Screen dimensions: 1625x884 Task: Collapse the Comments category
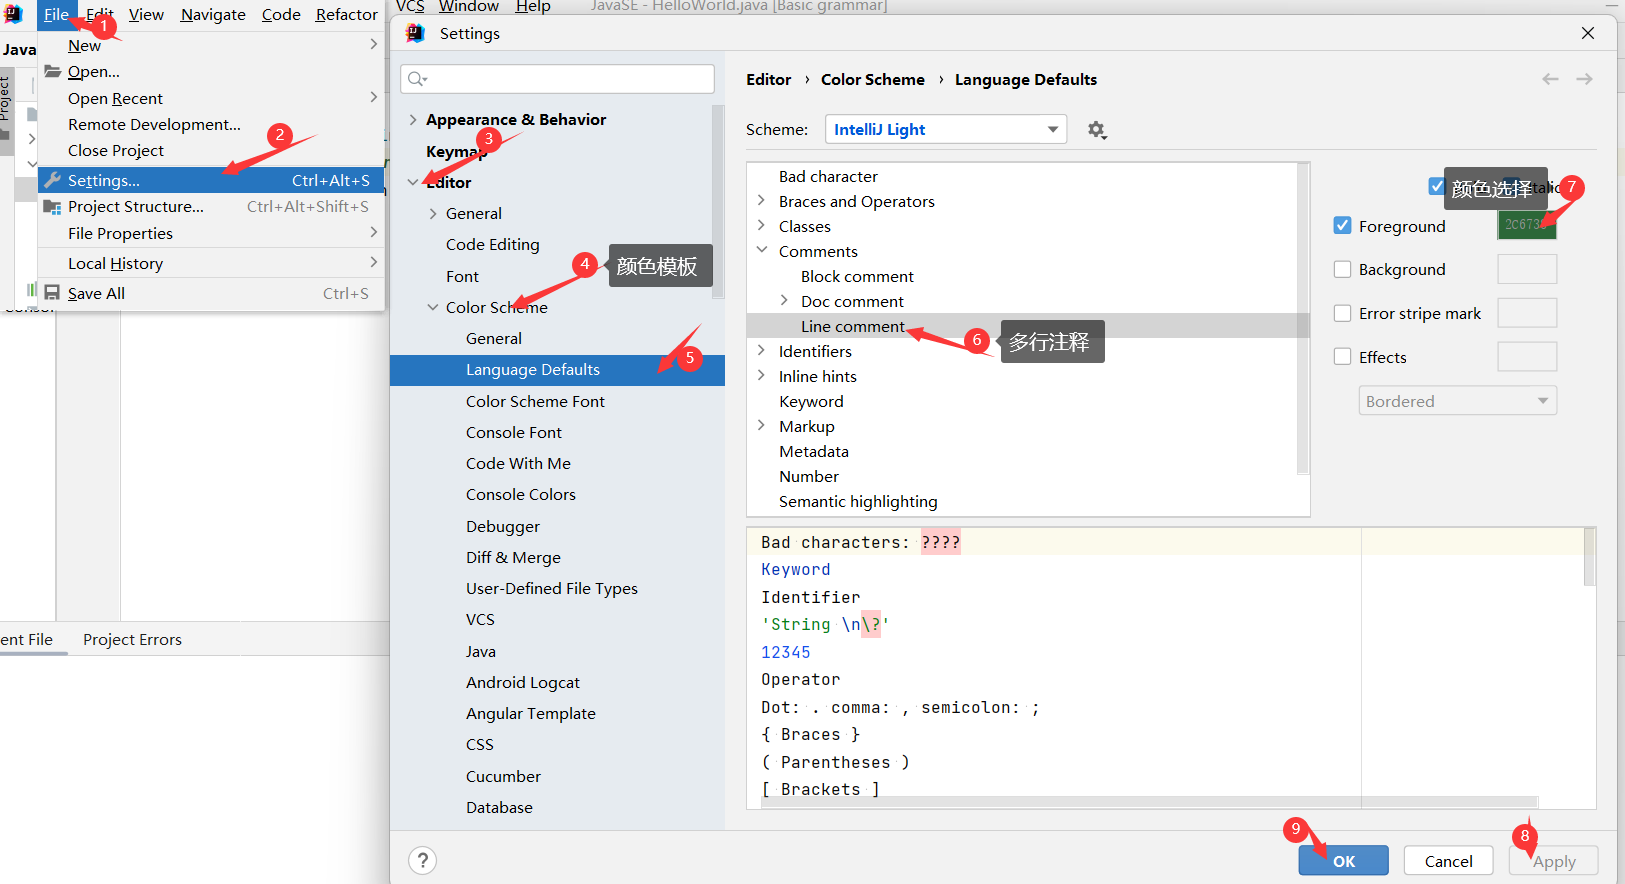(761, 251)
